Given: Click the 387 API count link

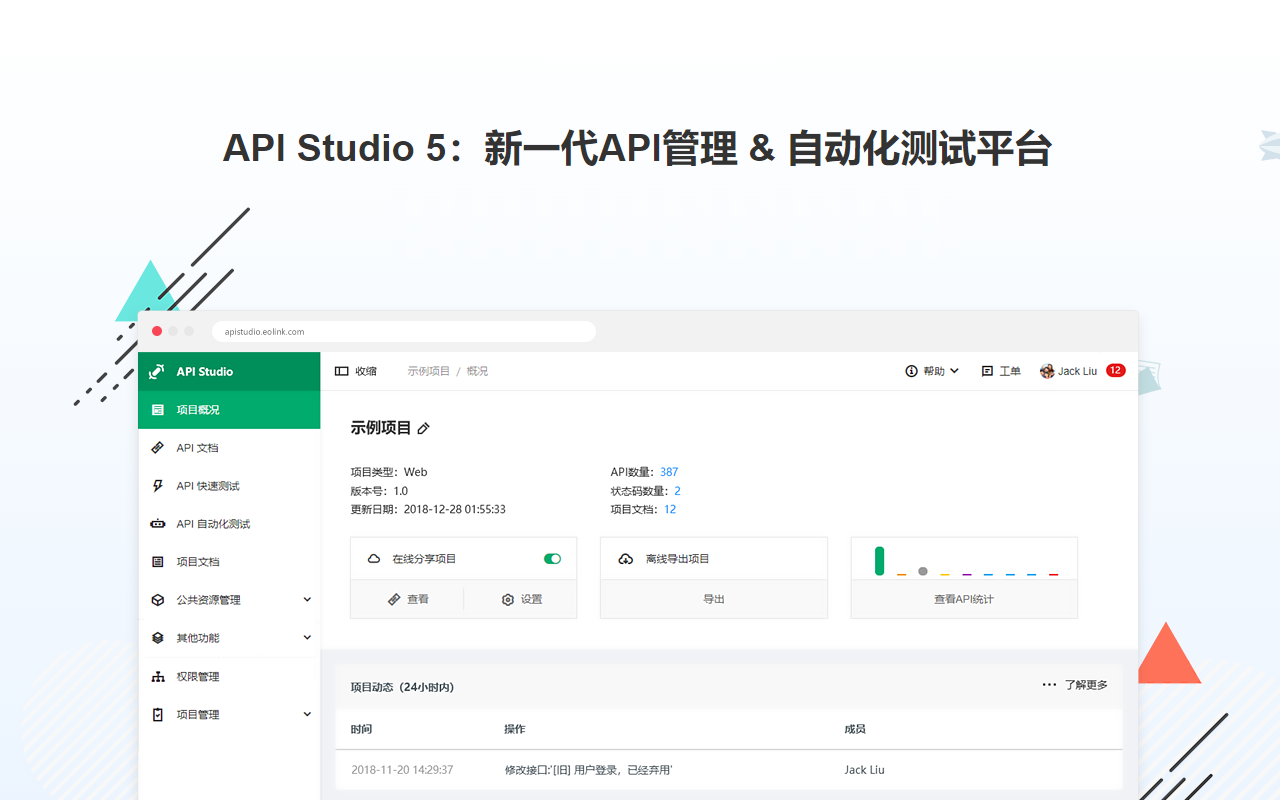Looking at the screenshot, I should coord(667,471).
